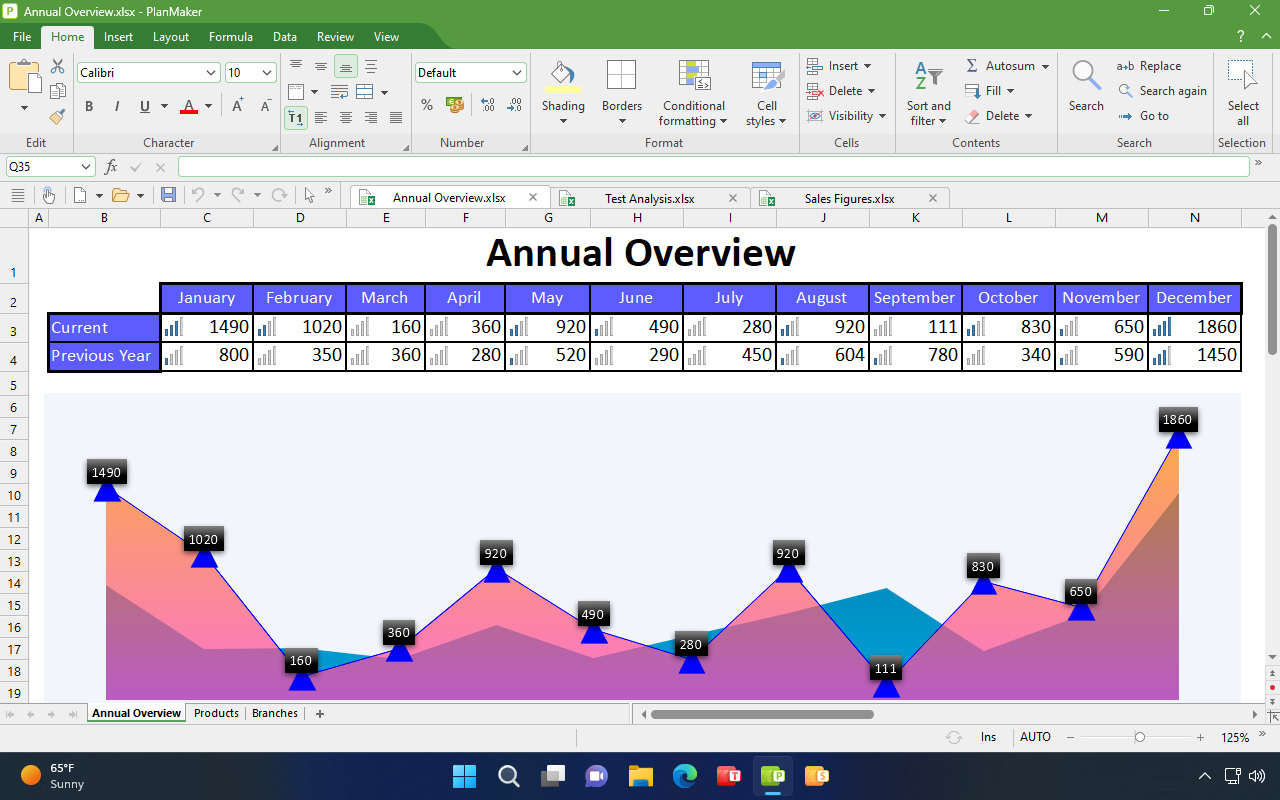This screenshot has width=1280, height=800.
Task: Select the Format painter brush icon
Action: click(57, 116)
